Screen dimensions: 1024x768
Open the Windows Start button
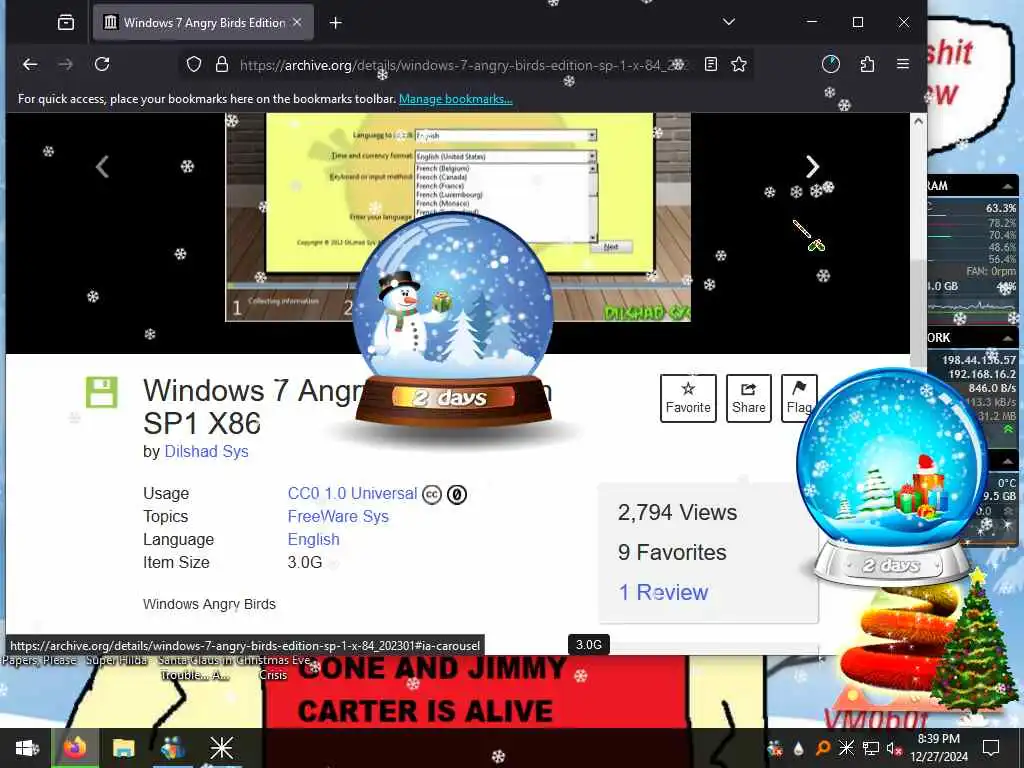click(26, 748)
